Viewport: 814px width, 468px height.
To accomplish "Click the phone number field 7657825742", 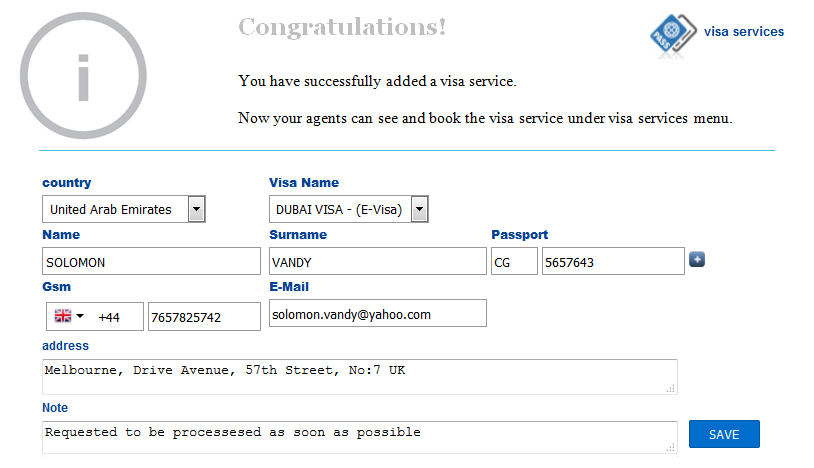I will pos(204,316).
